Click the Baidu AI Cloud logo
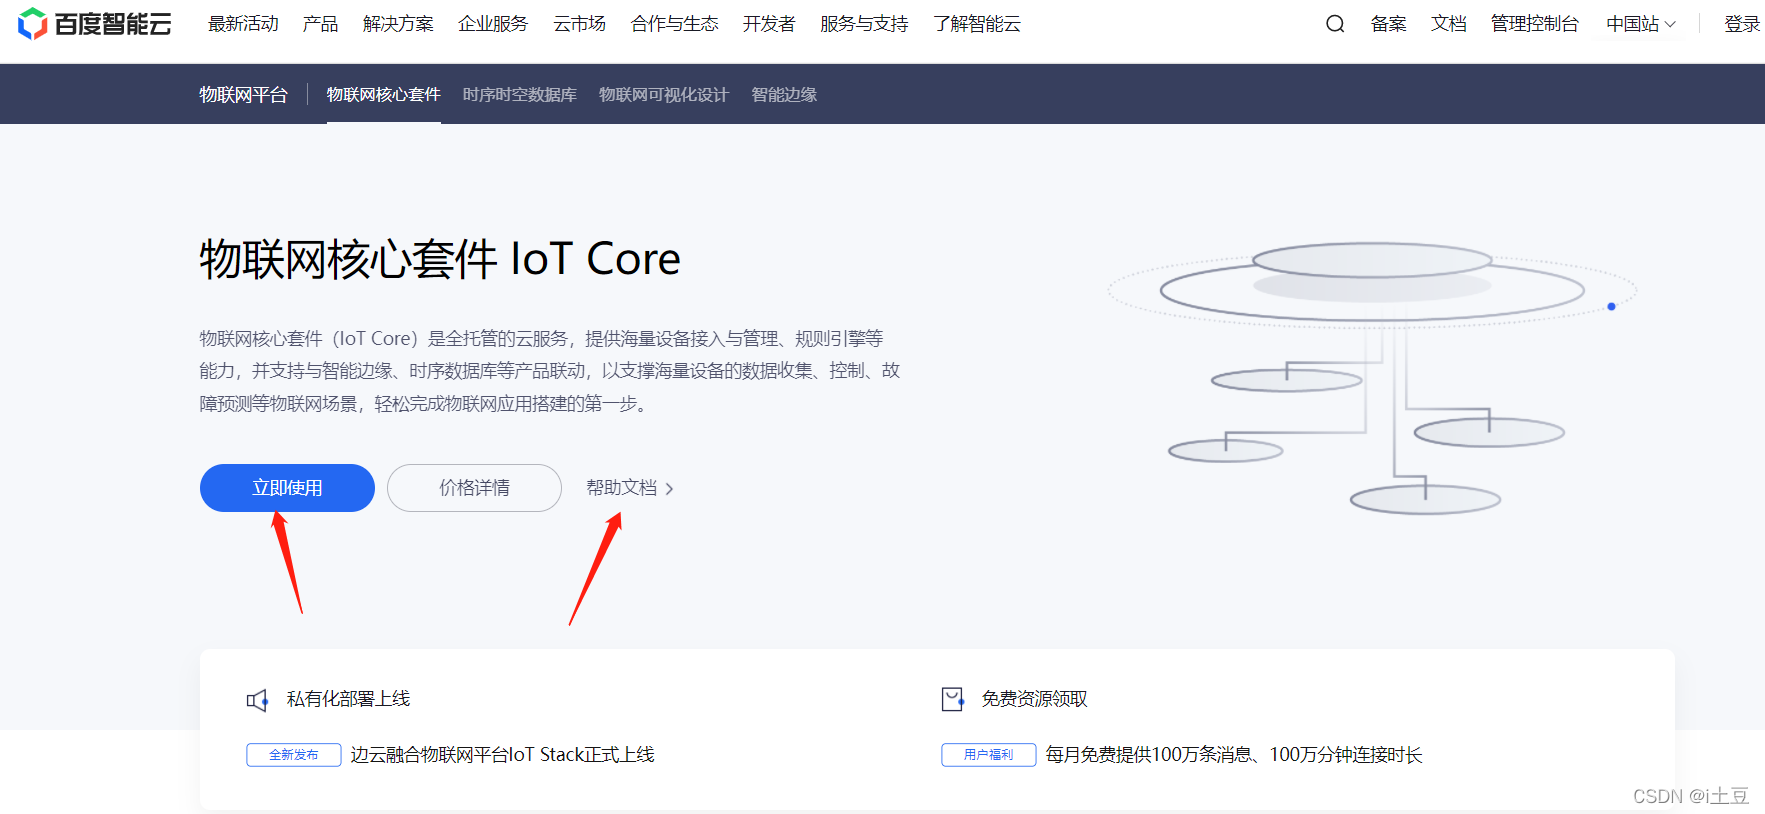Screen dimensions: 1765x814 [95, 24]
